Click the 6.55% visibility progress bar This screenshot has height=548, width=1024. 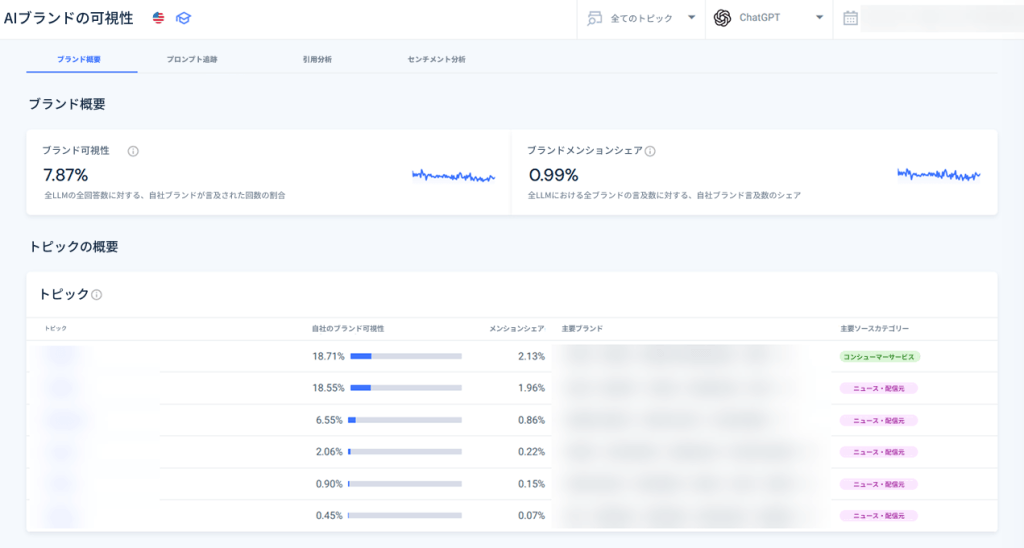[406, 420]
